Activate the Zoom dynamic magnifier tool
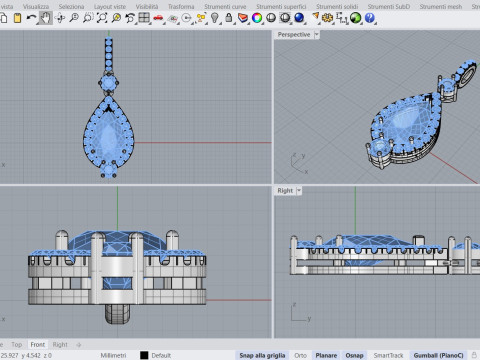Screen dimensions: 480x360 click(x=74, y=18)
